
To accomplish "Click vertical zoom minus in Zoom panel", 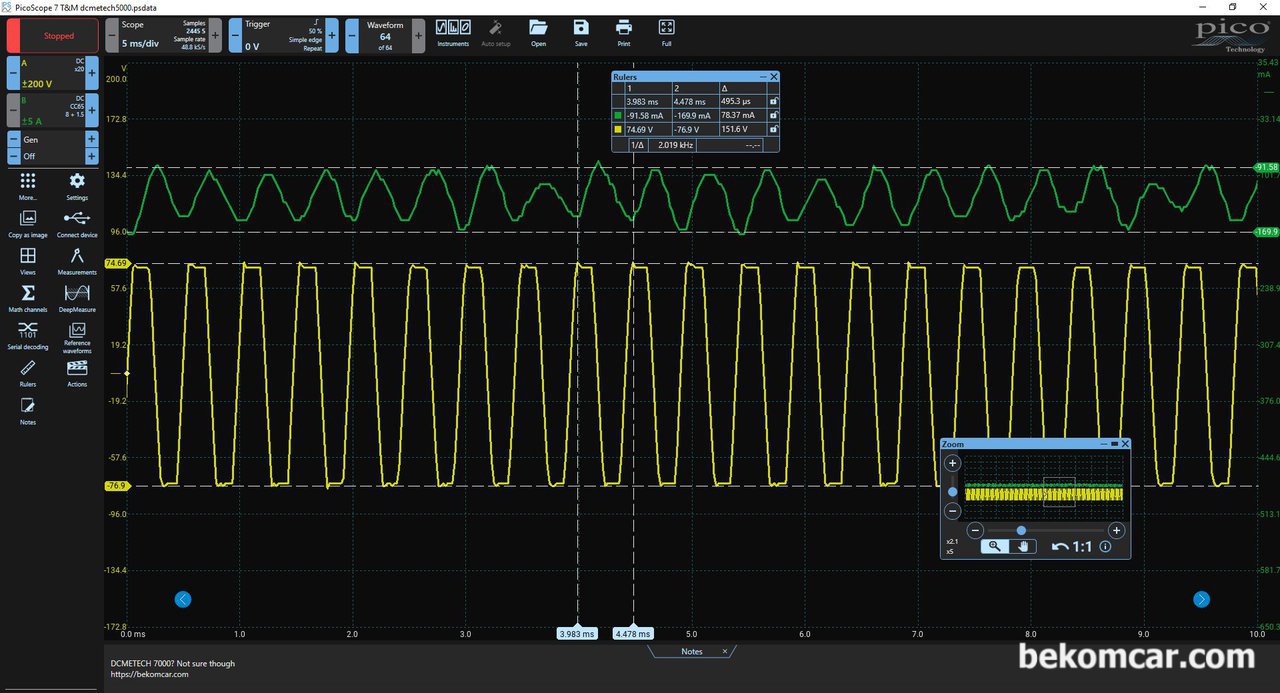I will tap(953, 511).
